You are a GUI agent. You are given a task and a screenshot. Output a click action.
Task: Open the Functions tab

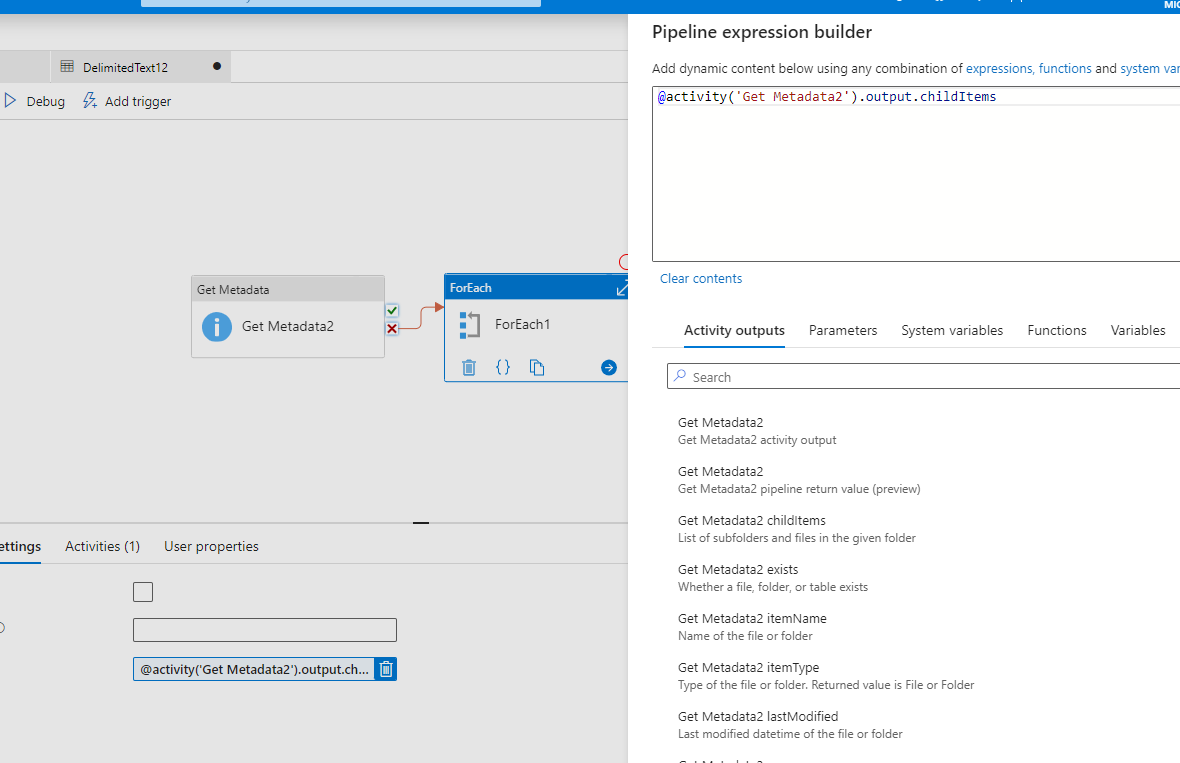tap(1057, 330)
